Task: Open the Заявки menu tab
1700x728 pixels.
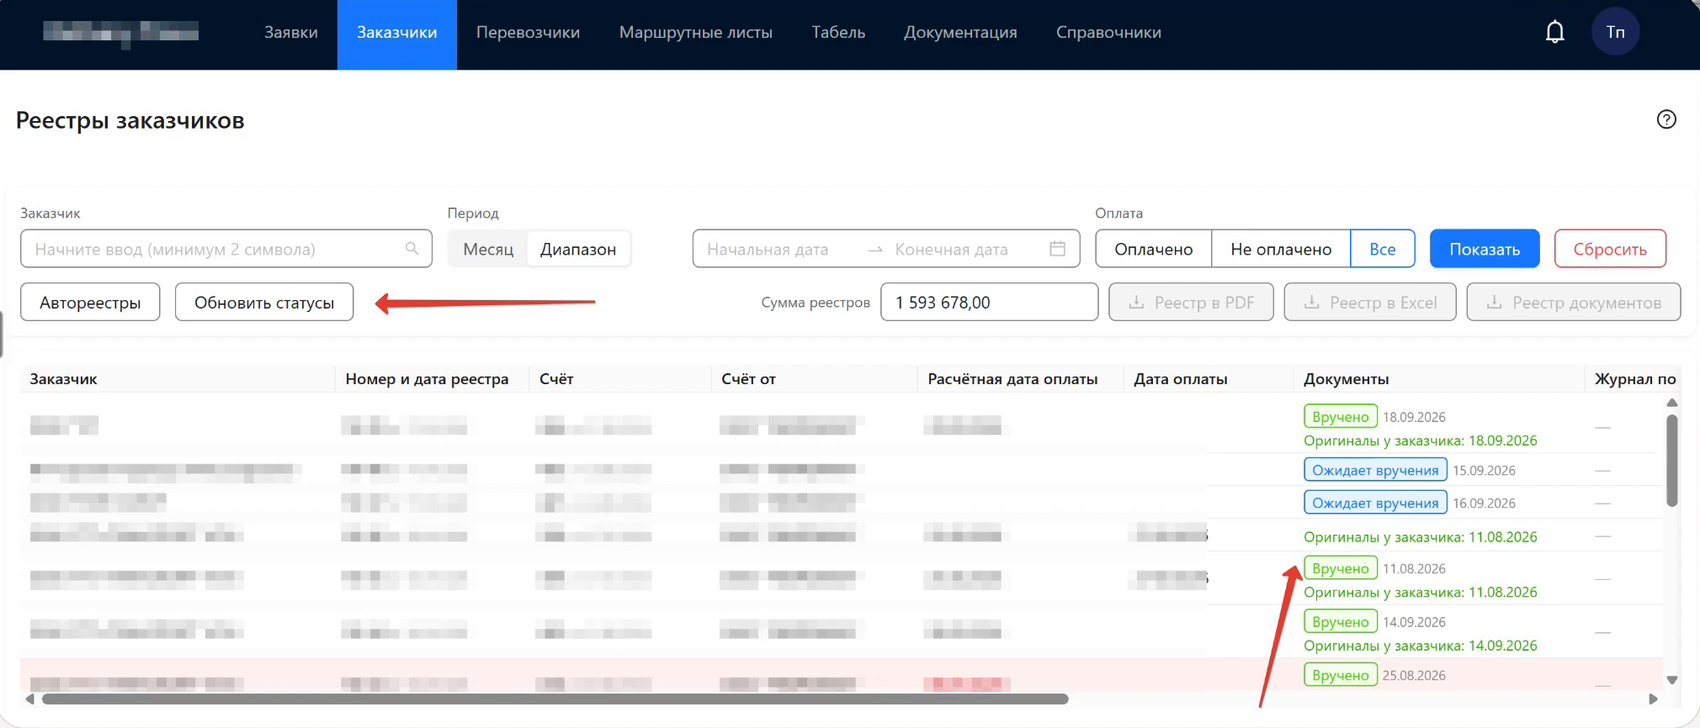Action: 291,32
